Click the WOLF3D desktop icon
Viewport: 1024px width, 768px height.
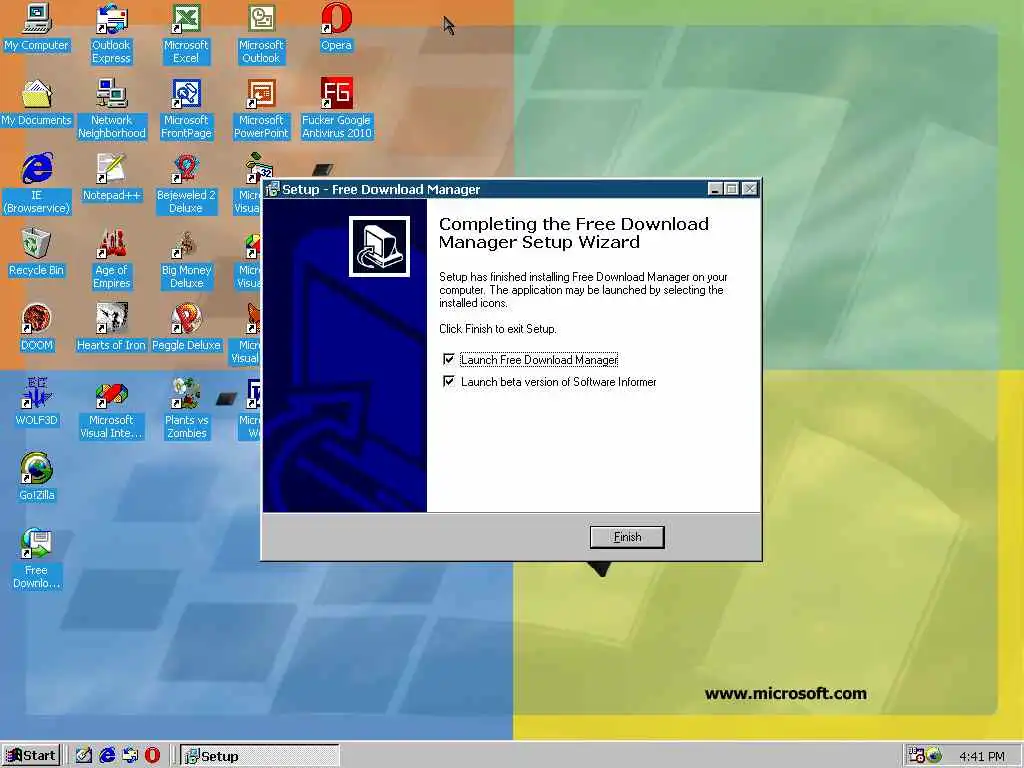coord(37,403)
